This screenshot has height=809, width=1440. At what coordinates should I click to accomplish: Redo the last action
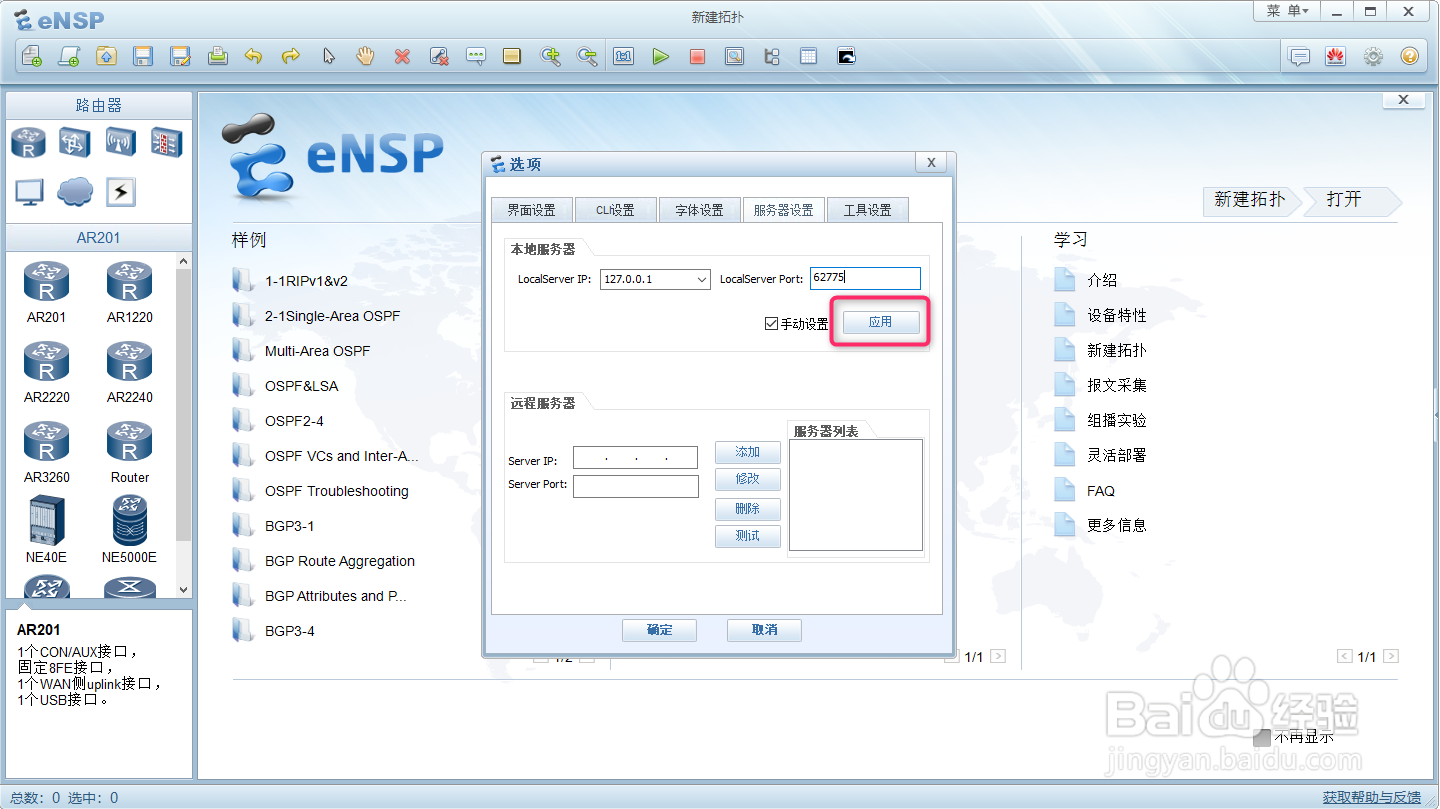coord(290,56)
